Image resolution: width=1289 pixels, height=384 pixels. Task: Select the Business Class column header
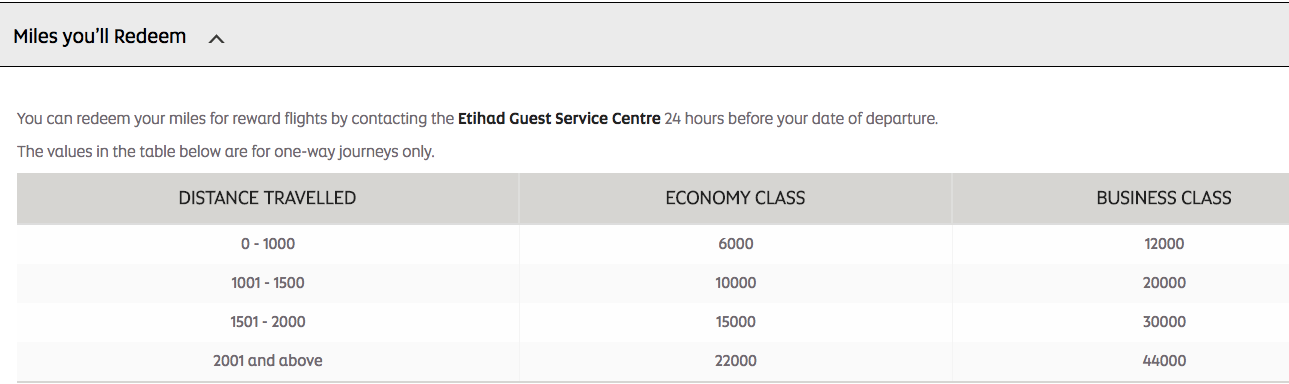(1120, 198)
